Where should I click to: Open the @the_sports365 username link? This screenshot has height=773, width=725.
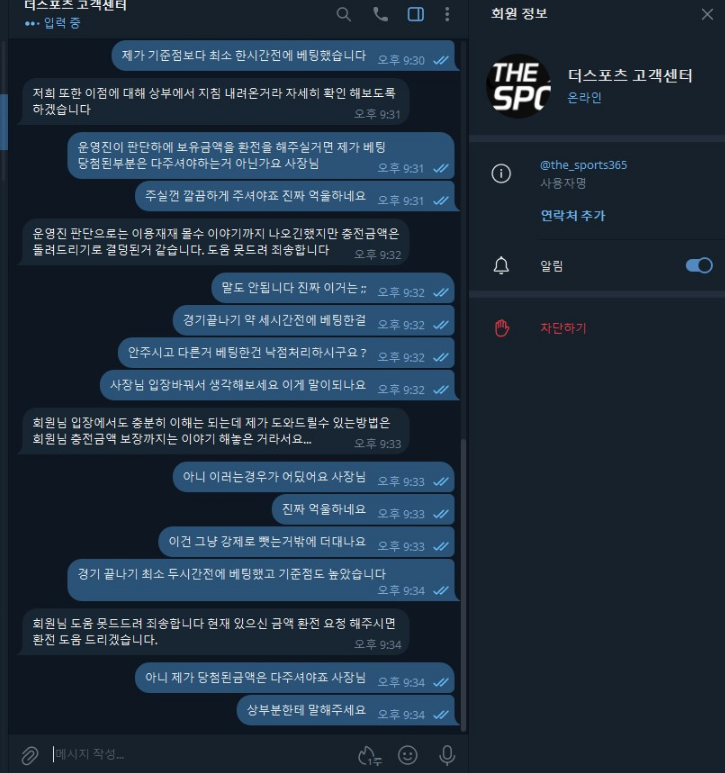click(x=584, y=165)
